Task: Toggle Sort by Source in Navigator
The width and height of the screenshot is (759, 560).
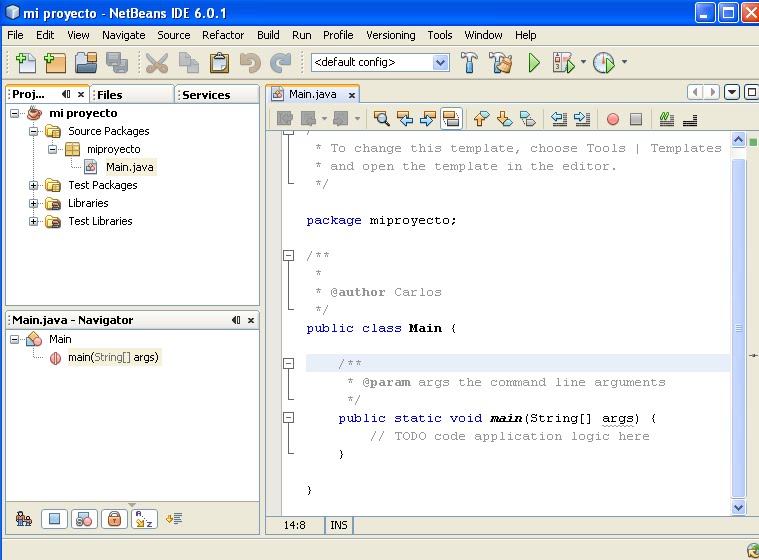Action: coord(174,519)
